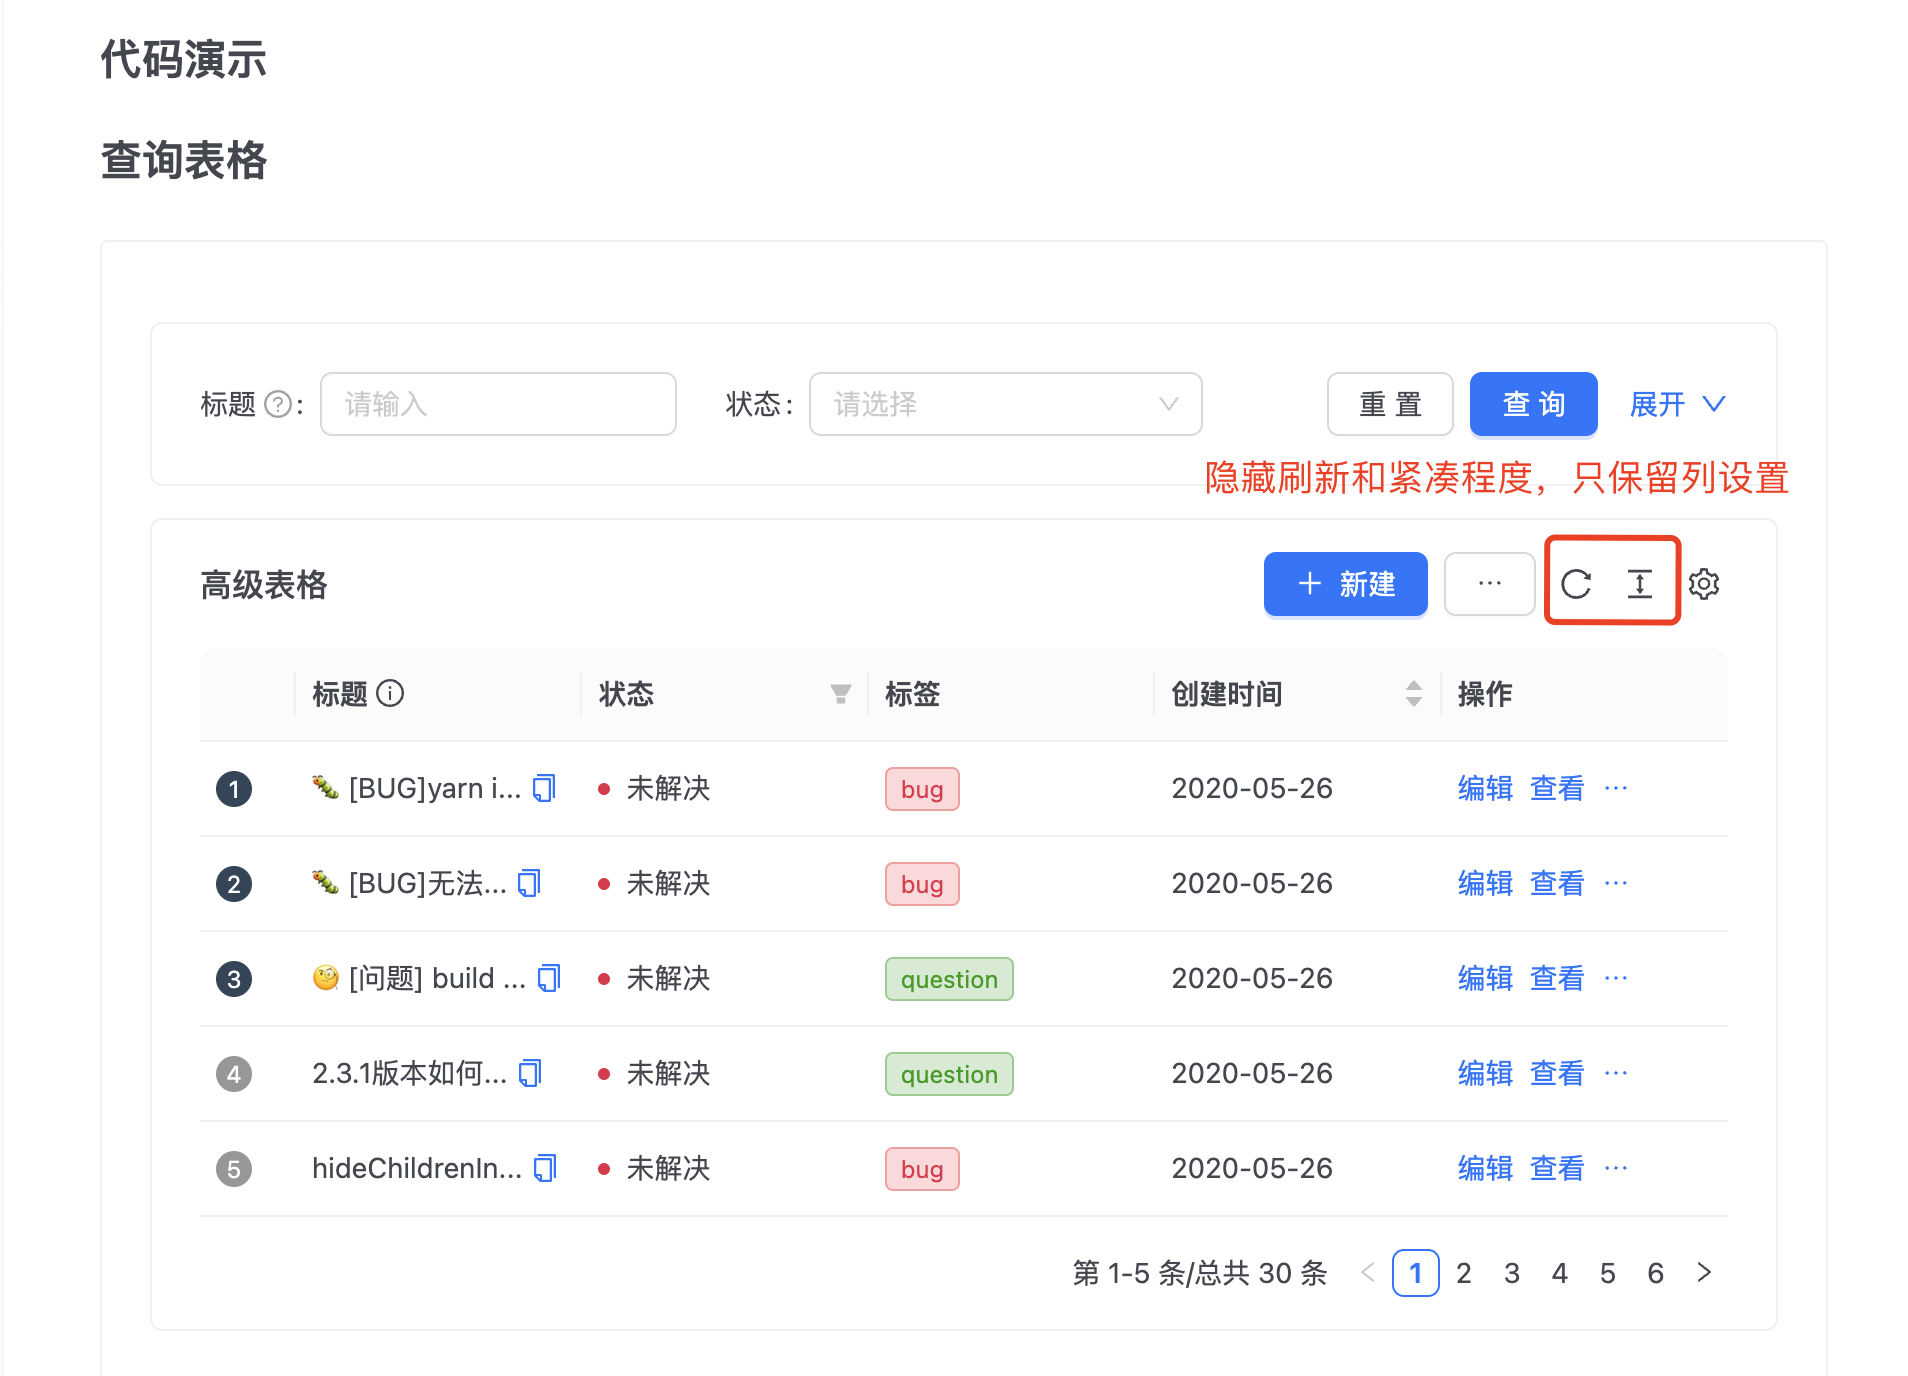Click the density adjustment icon in toolbar
1908x1376 pixels.
(x=1641, y=584)
